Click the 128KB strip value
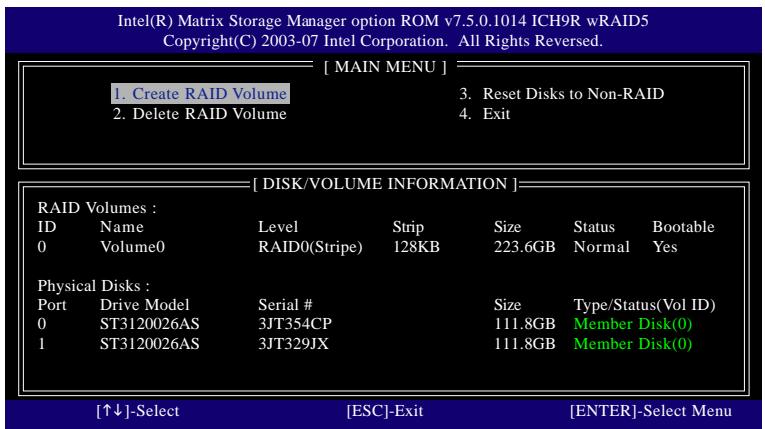765x429 pixels. coord(416,246)
